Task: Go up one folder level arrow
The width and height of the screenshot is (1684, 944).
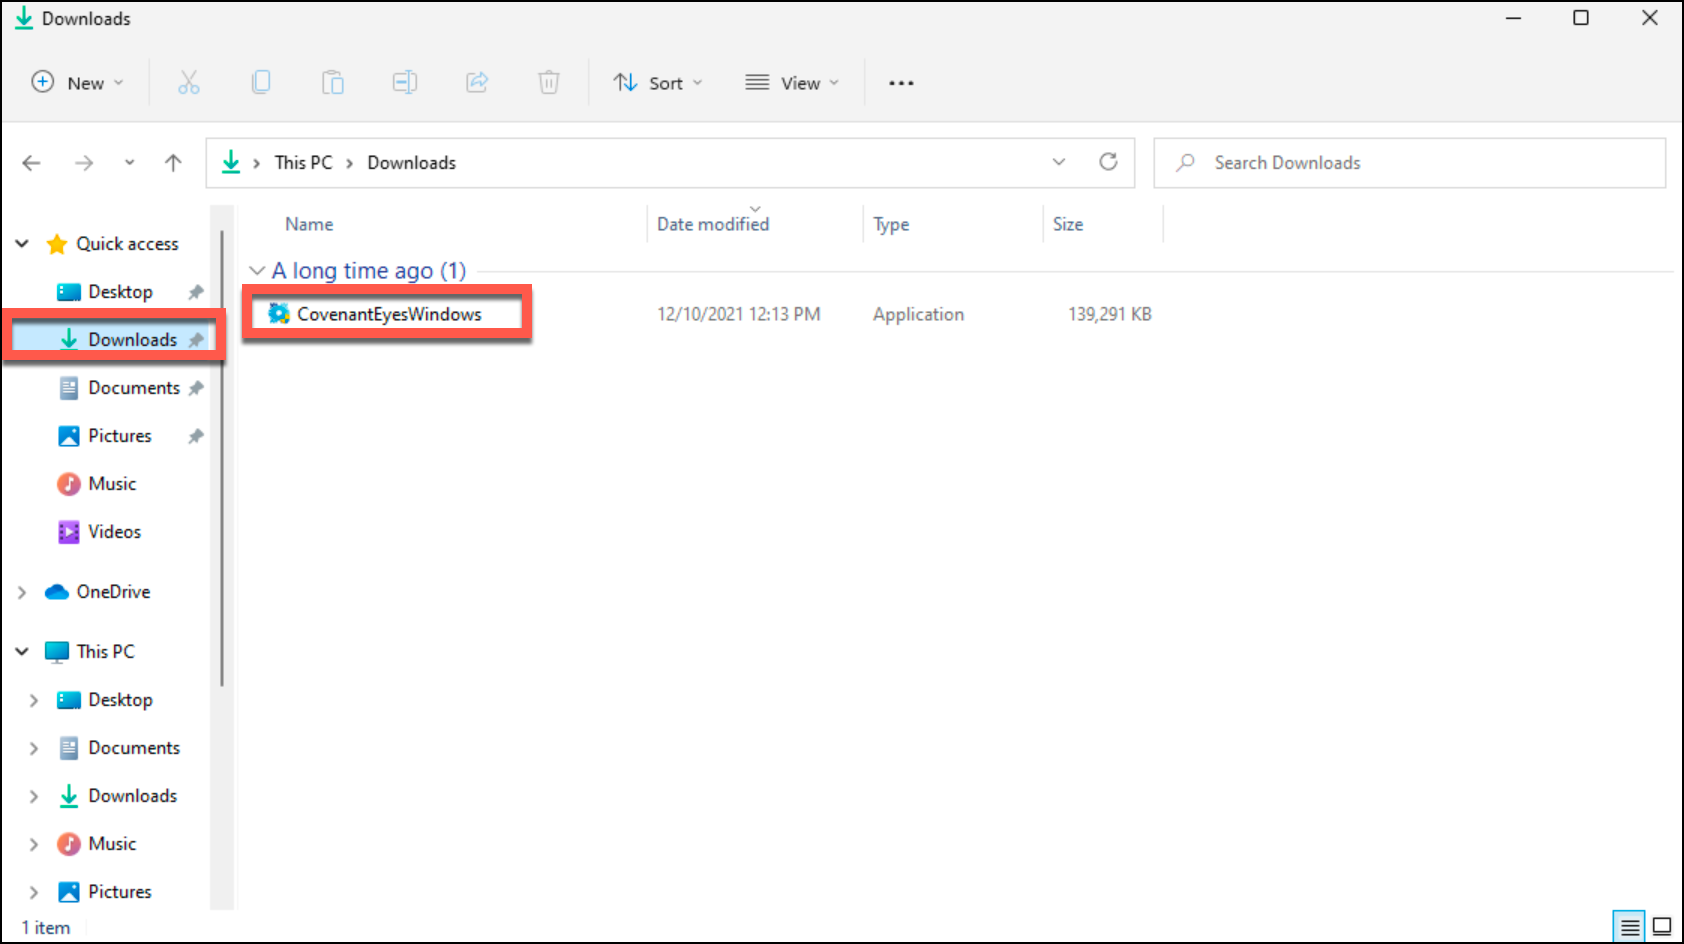Action: click(173, 163)
